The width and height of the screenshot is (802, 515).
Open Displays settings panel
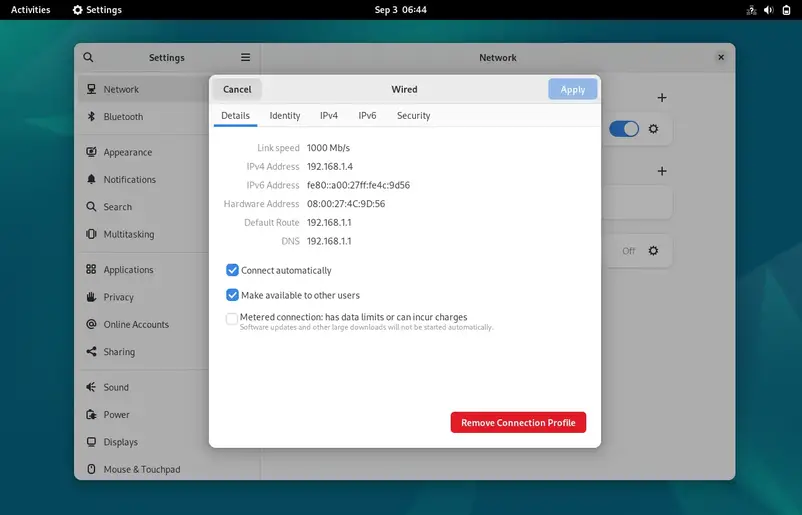[x=144, y=442]
